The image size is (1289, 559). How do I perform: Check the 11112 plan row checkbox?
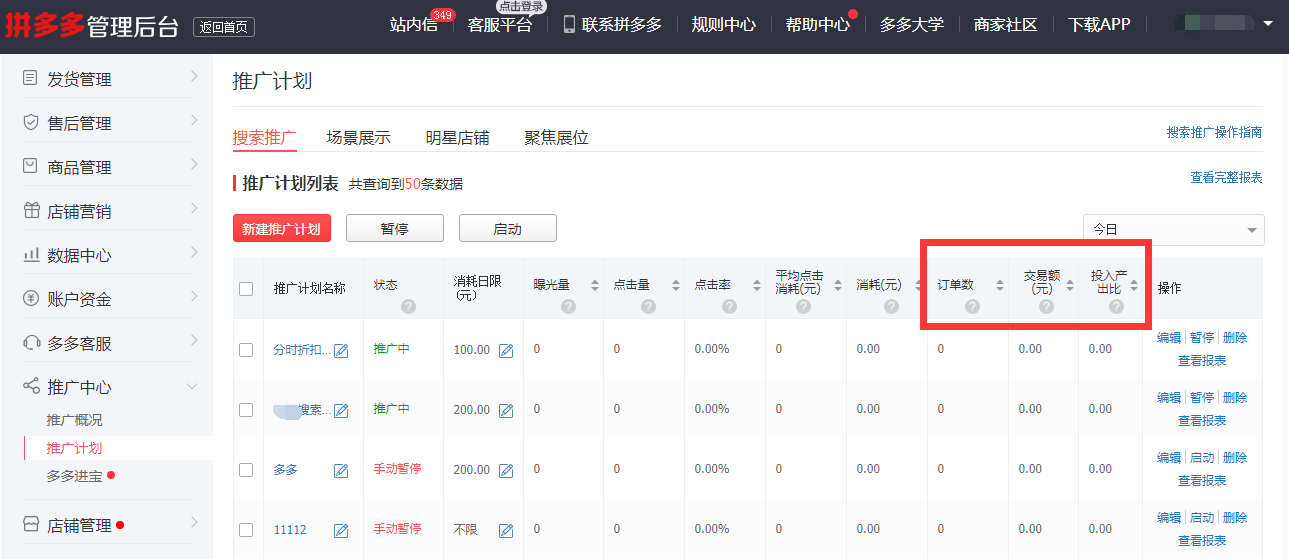click(x=246, y=529)
